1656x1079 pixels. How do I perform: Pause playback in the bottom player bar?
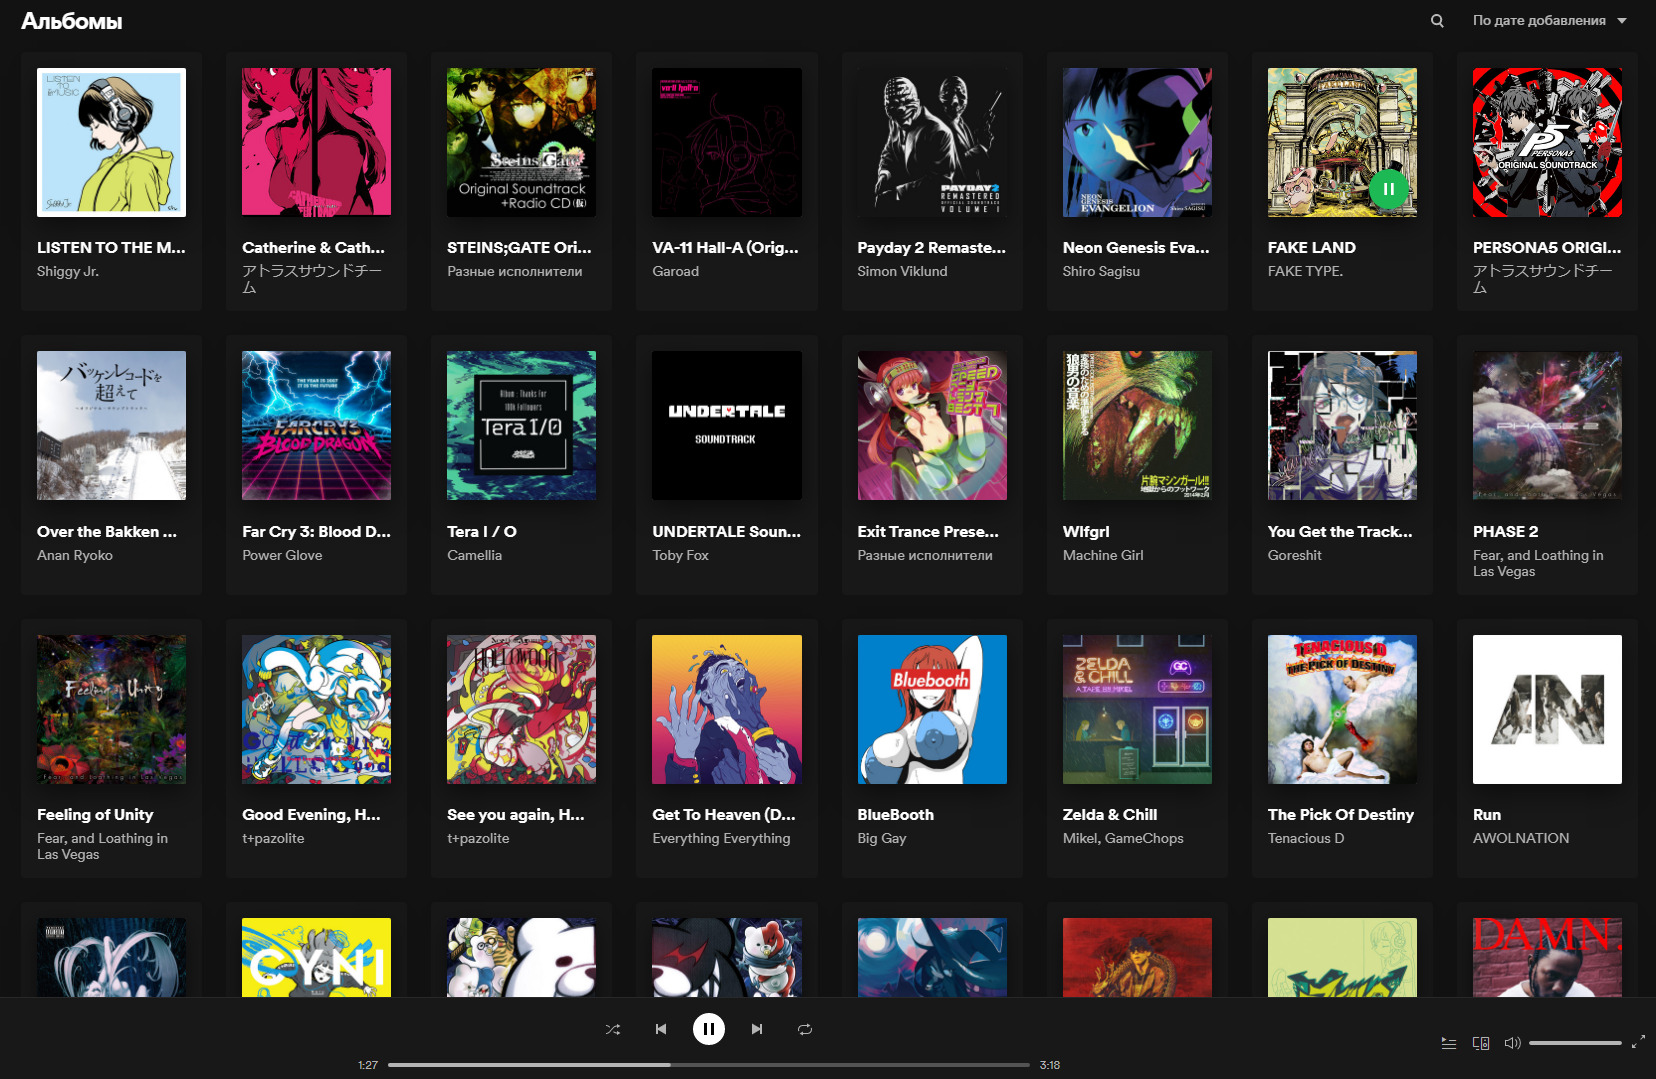[709, 1029]
